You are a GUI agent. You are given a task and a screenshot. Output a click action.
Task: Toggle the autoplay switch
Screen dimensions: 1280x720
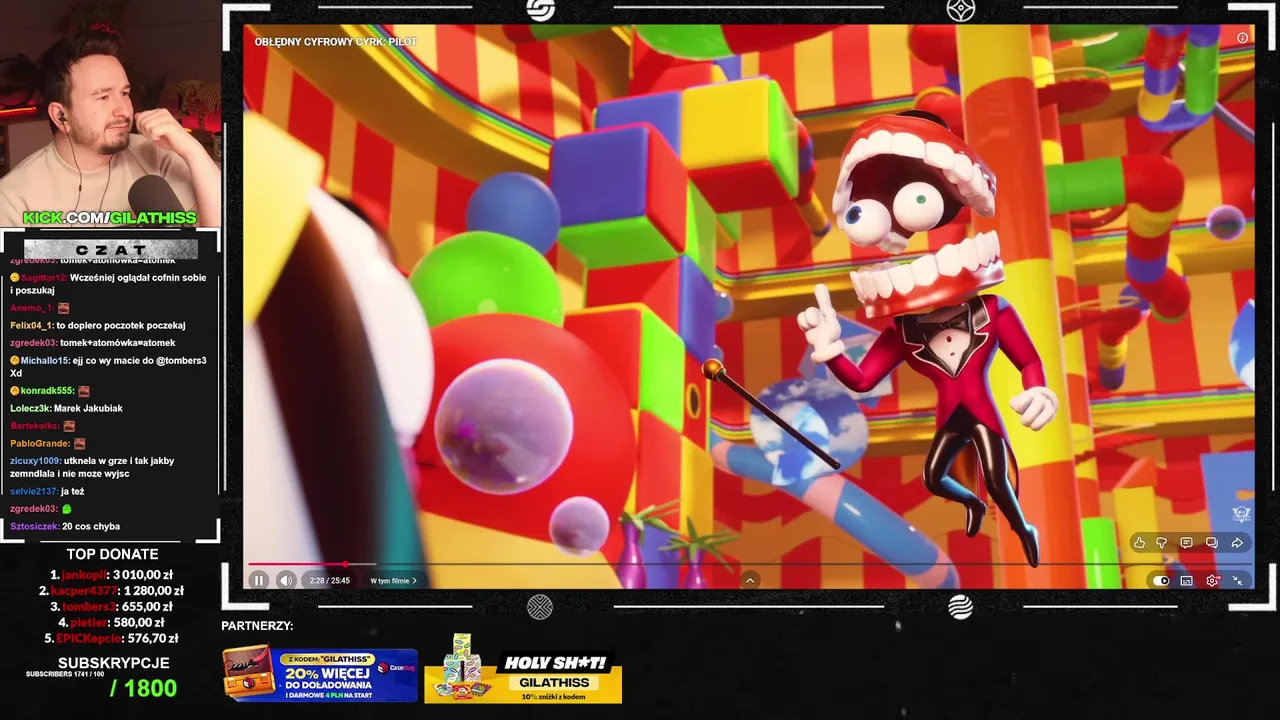click(1161, 580)
